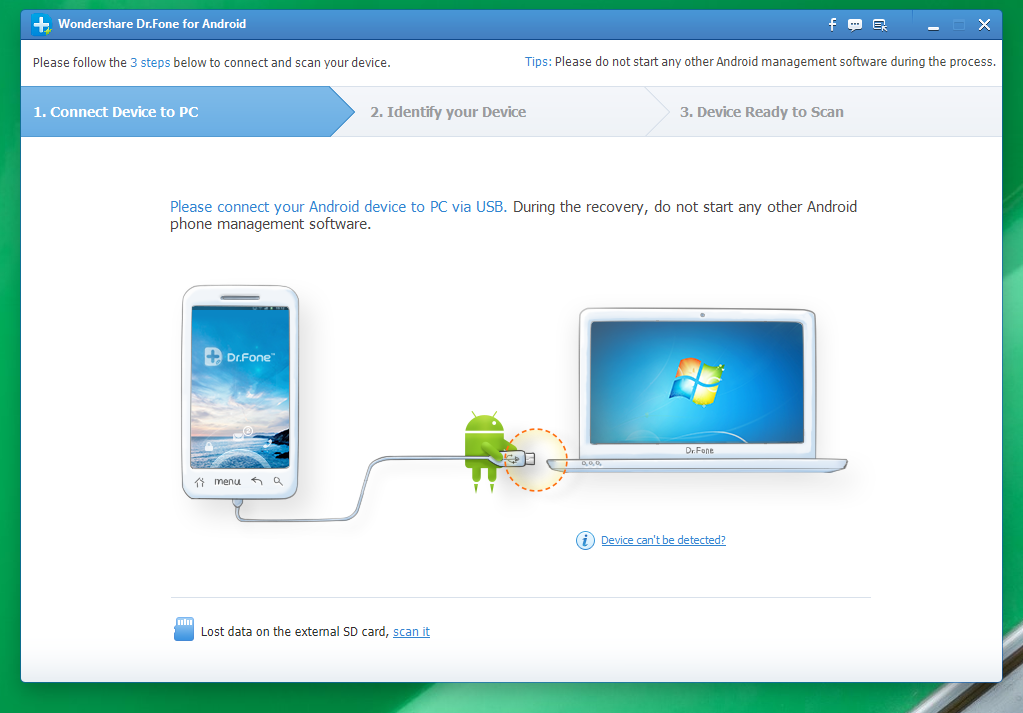Open the Facebook icon in title bar
The height and width of the screenshot is (713, 1023).
pyautogui.click(x=832, y=25)
